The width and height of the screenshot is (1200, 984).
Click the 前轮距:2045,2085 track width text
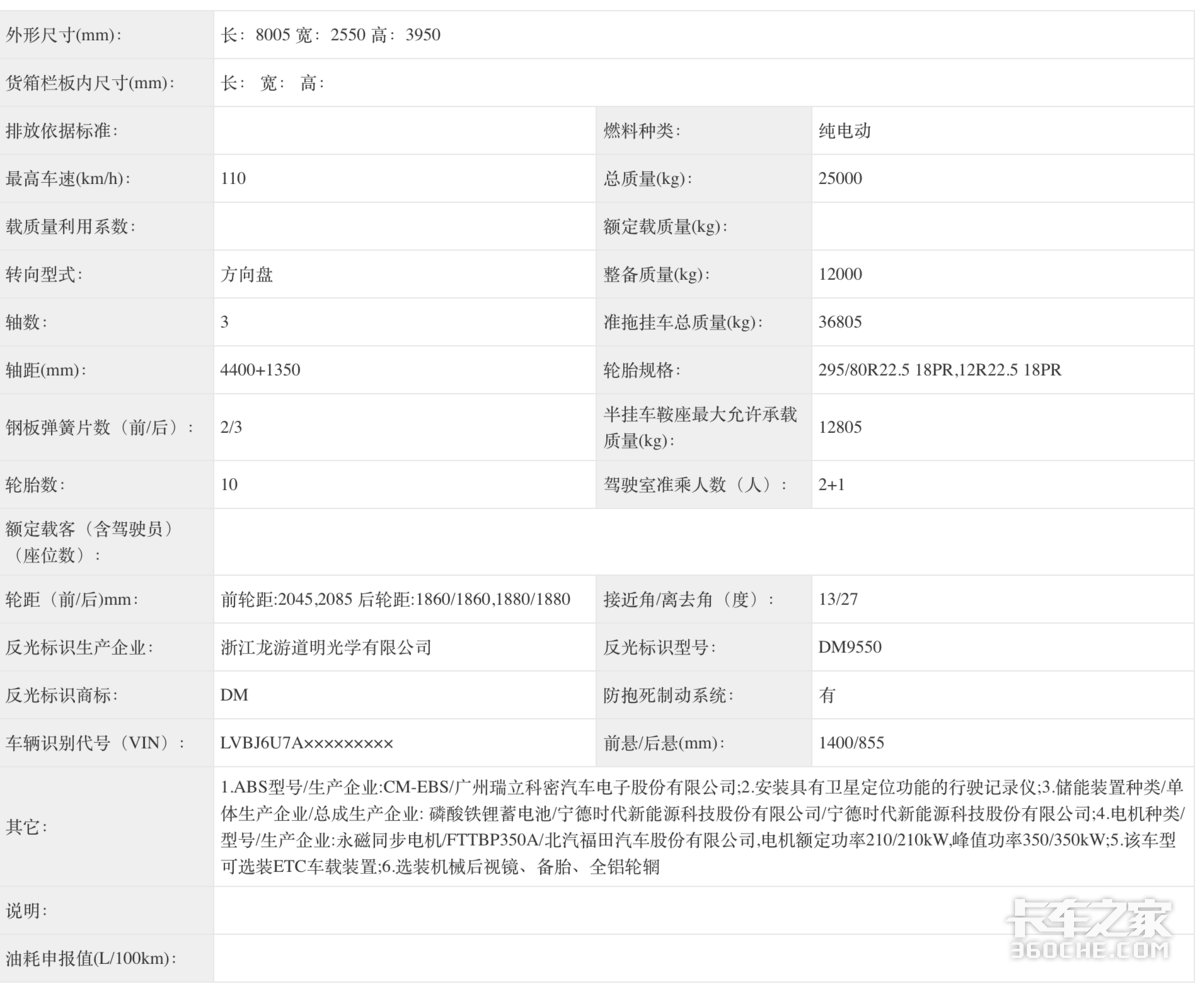[x=287, y=600]
